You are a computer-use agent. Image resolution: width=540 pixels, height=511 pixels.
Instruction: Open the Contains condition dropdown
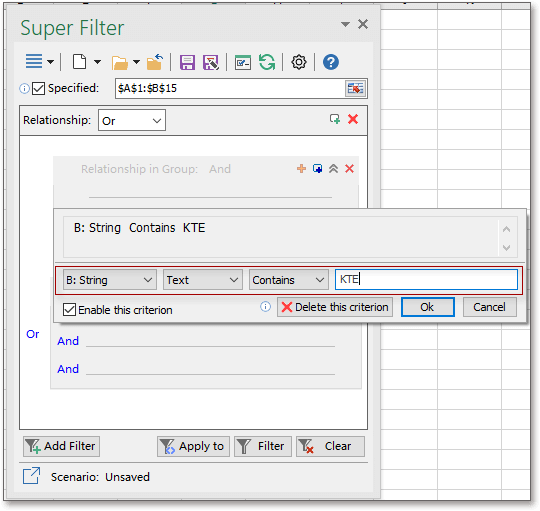pyautogui.click(x=289, y=280)
